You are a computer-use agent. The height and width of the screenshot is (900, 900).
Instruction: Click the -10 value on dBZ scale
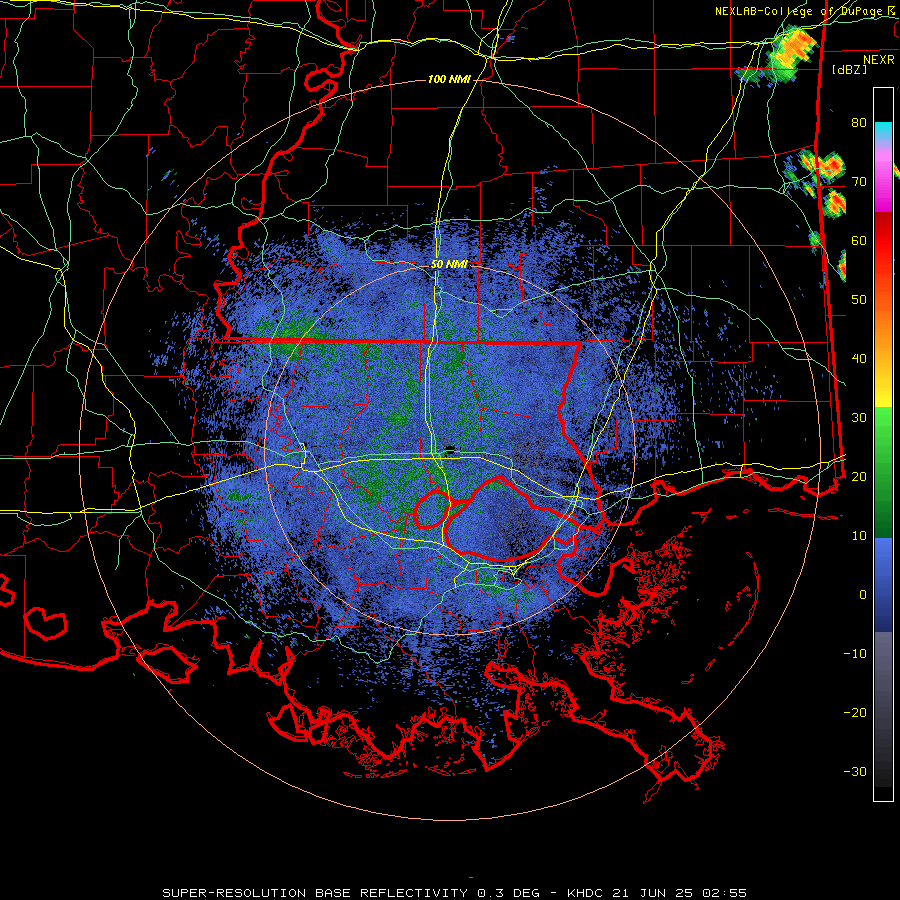855,654
